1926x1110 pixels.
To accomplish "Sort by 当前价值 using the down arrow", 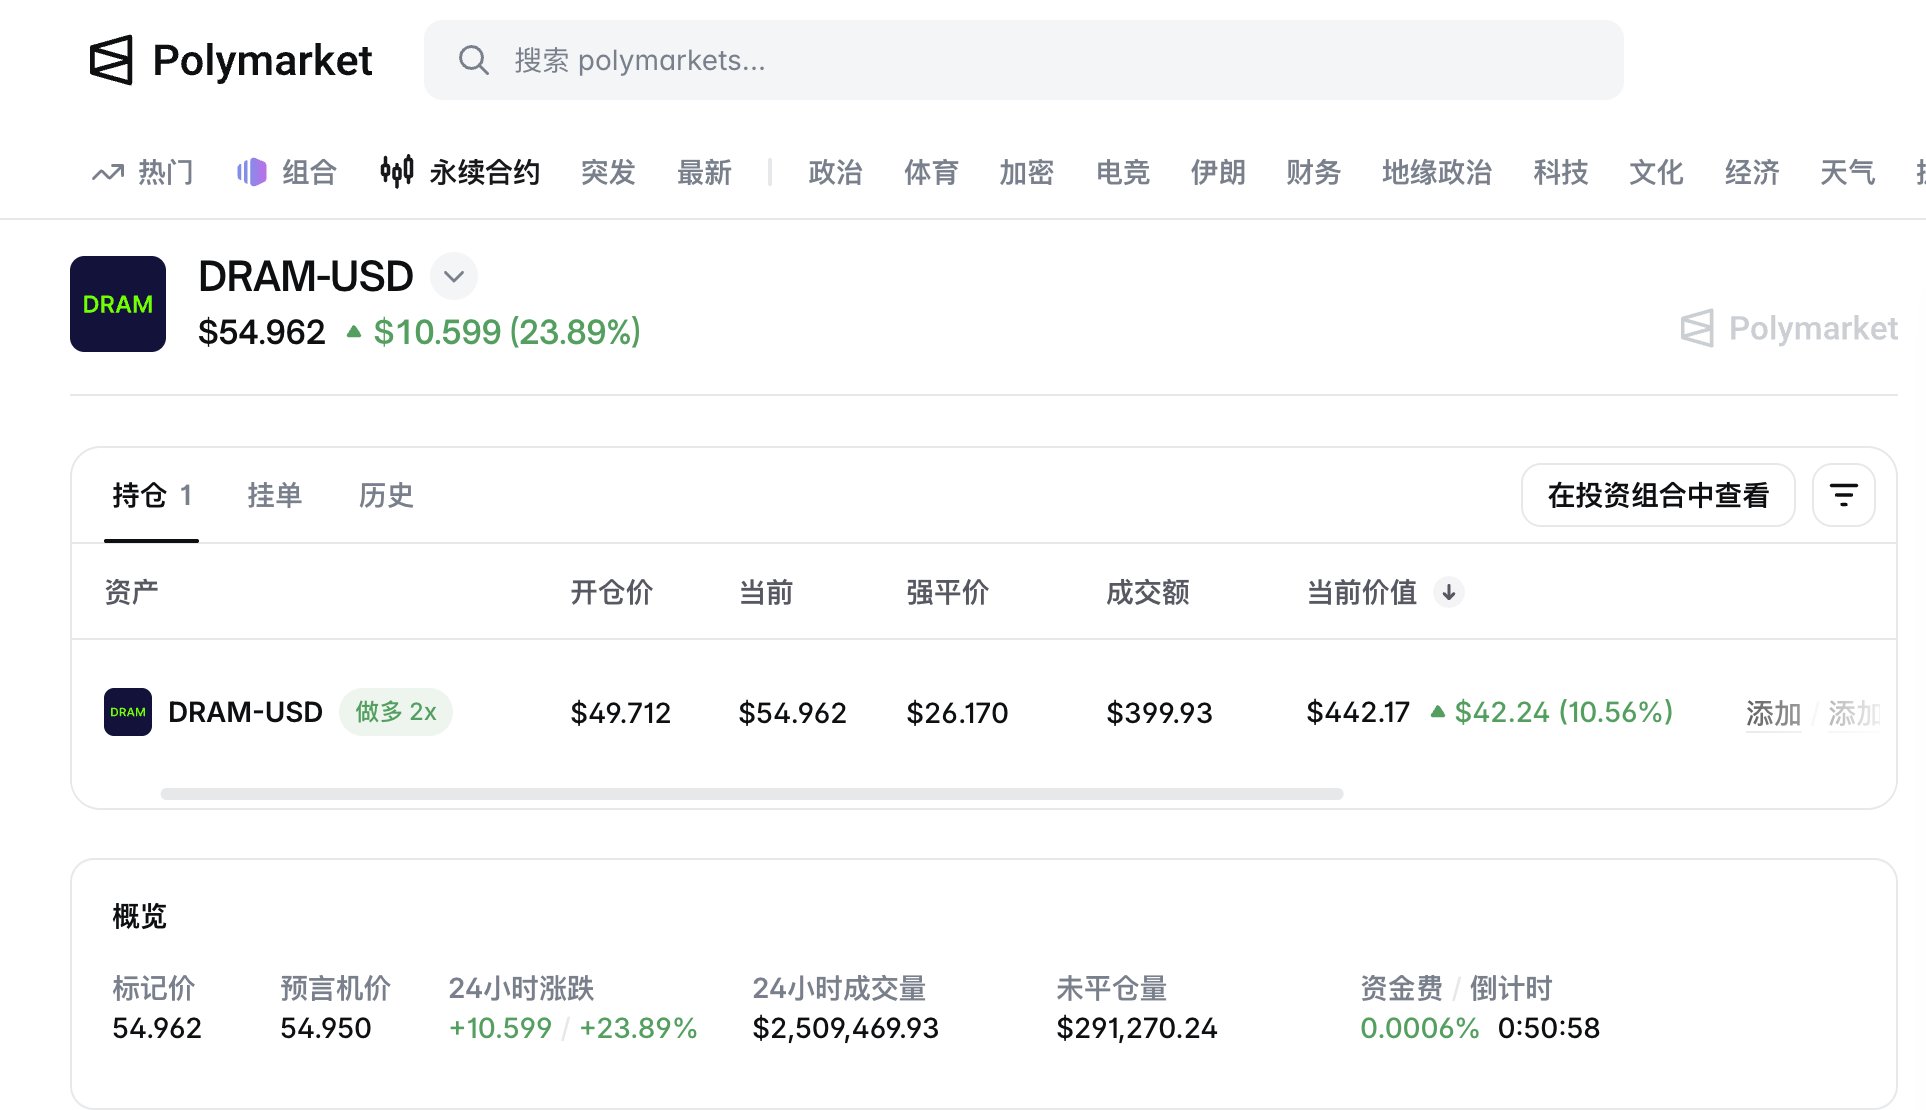I will (1449, 593).
